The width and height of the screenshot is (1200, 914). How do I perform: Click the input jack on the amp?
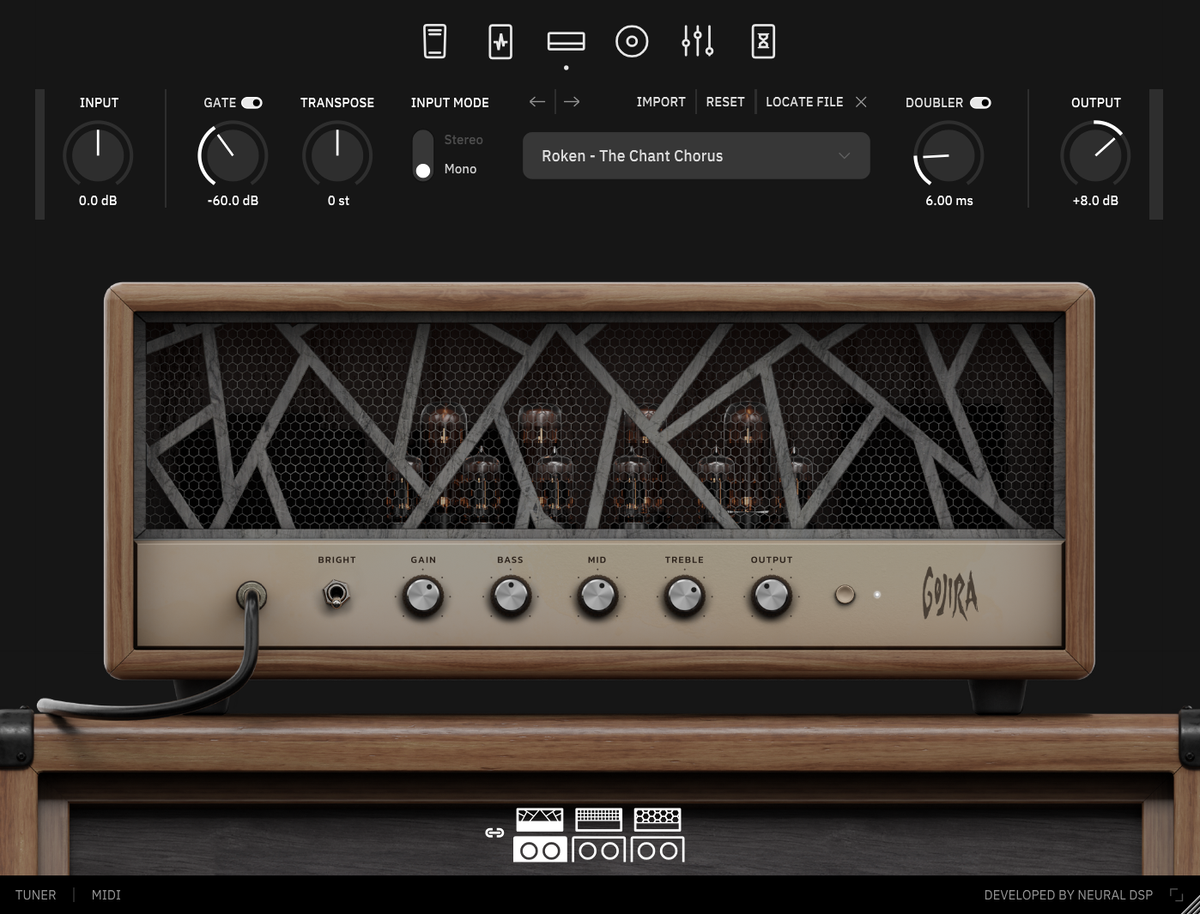point(251,597)
